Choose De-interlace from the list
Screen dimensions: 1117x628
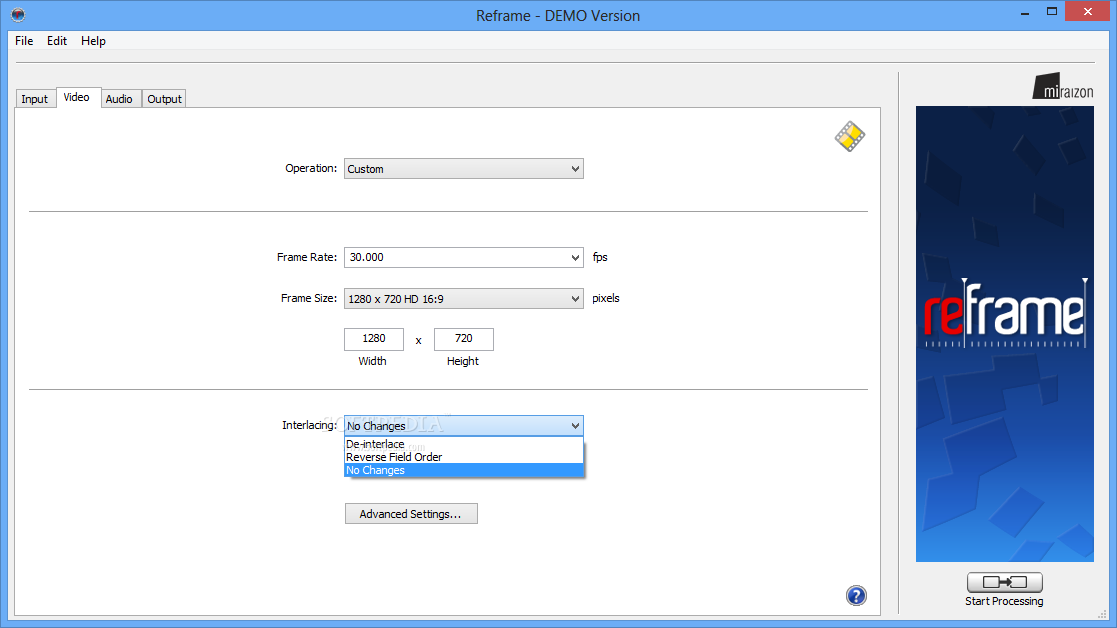(x=464, y=444)
